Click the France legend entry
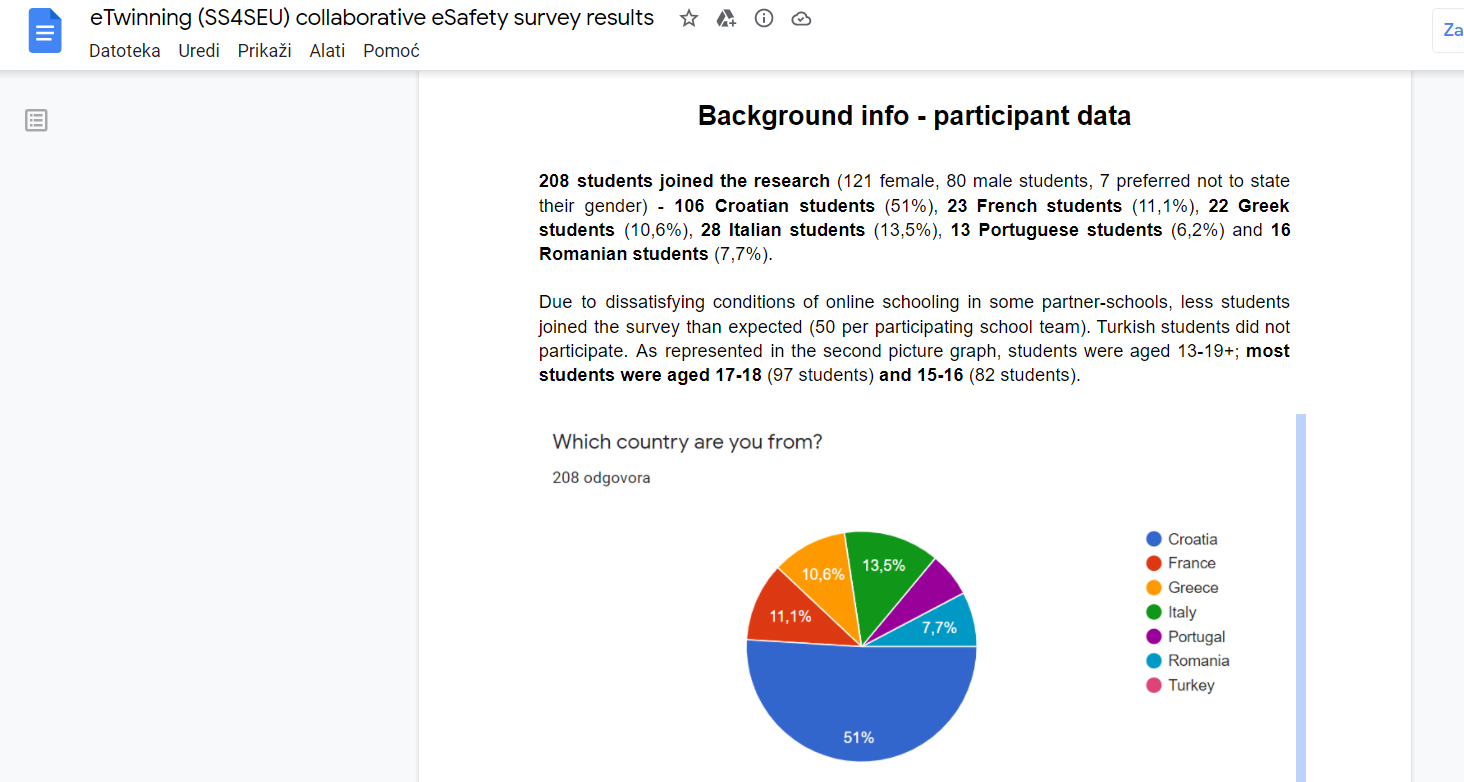The image size is (1464, 782). click(x=1191, y=563)
